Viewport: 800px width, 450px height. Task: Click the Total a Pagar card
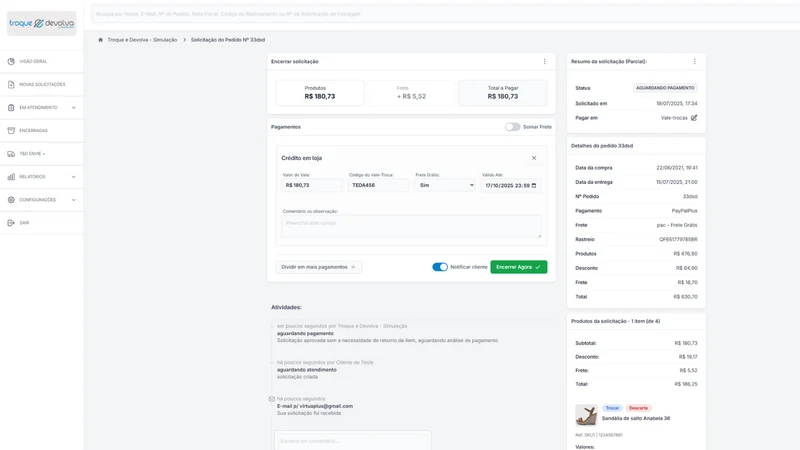tap(503, 93)
